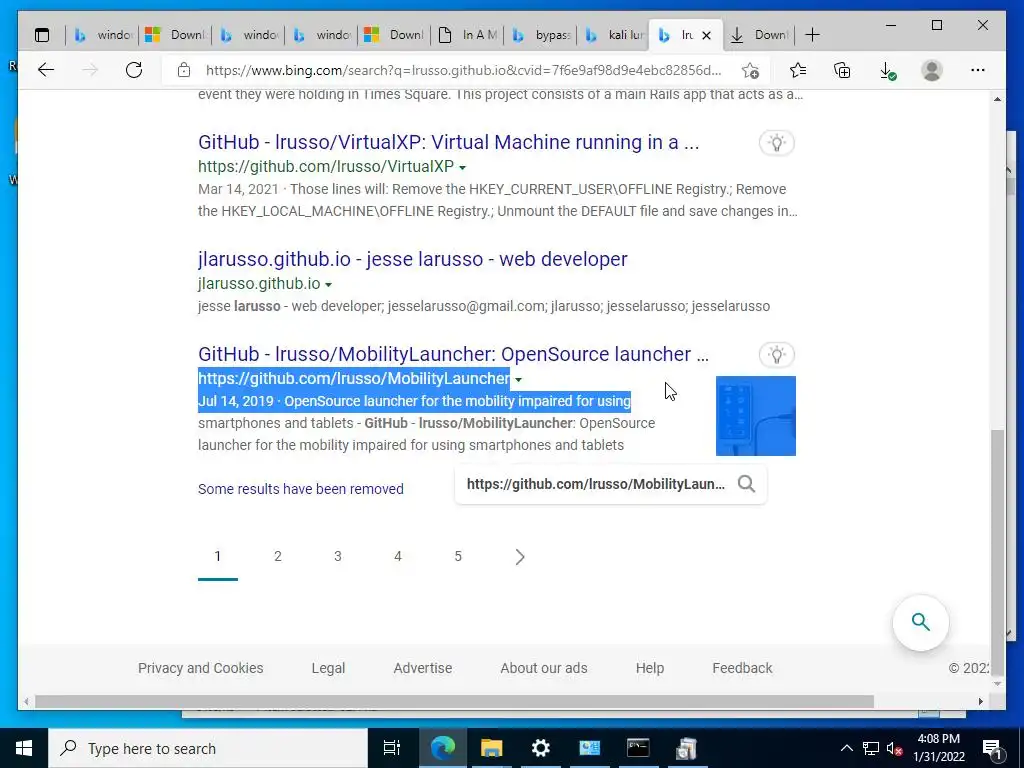Click the network tray icon
Screen dimensions: 1024x768
(871, 748)
